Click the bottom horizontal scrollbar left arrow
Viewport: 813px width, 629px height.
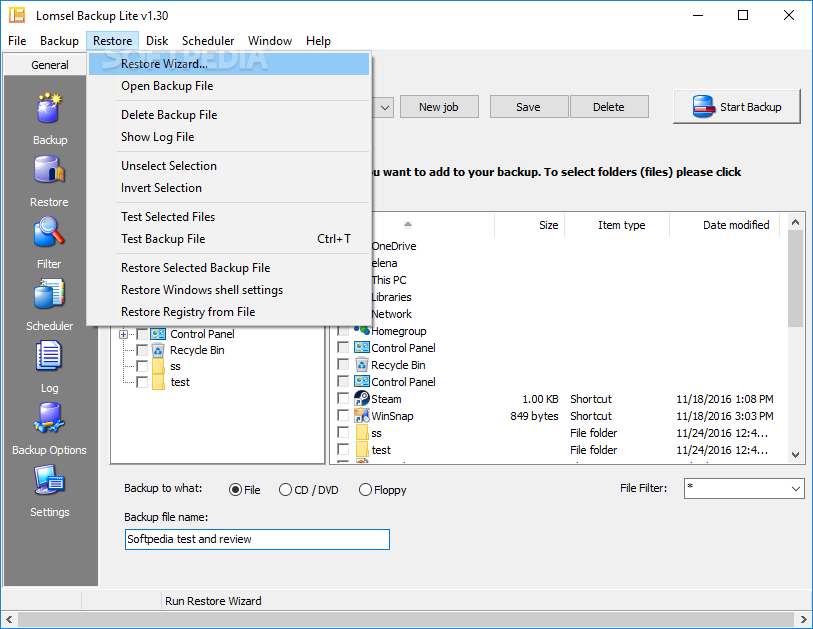pyautogui.click(x=9, y=619)
